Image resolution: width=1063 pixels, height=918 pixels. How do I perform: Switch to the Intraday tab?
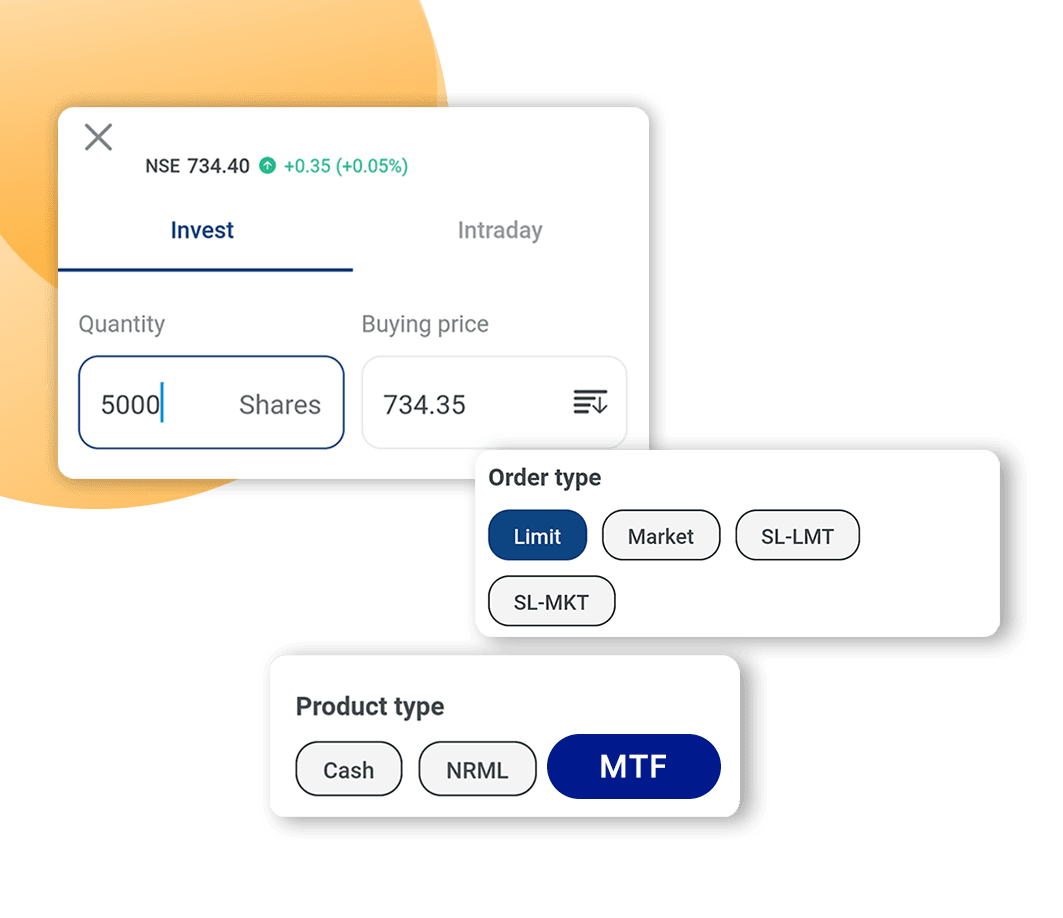pyautogui.click(x=500, y=230)
